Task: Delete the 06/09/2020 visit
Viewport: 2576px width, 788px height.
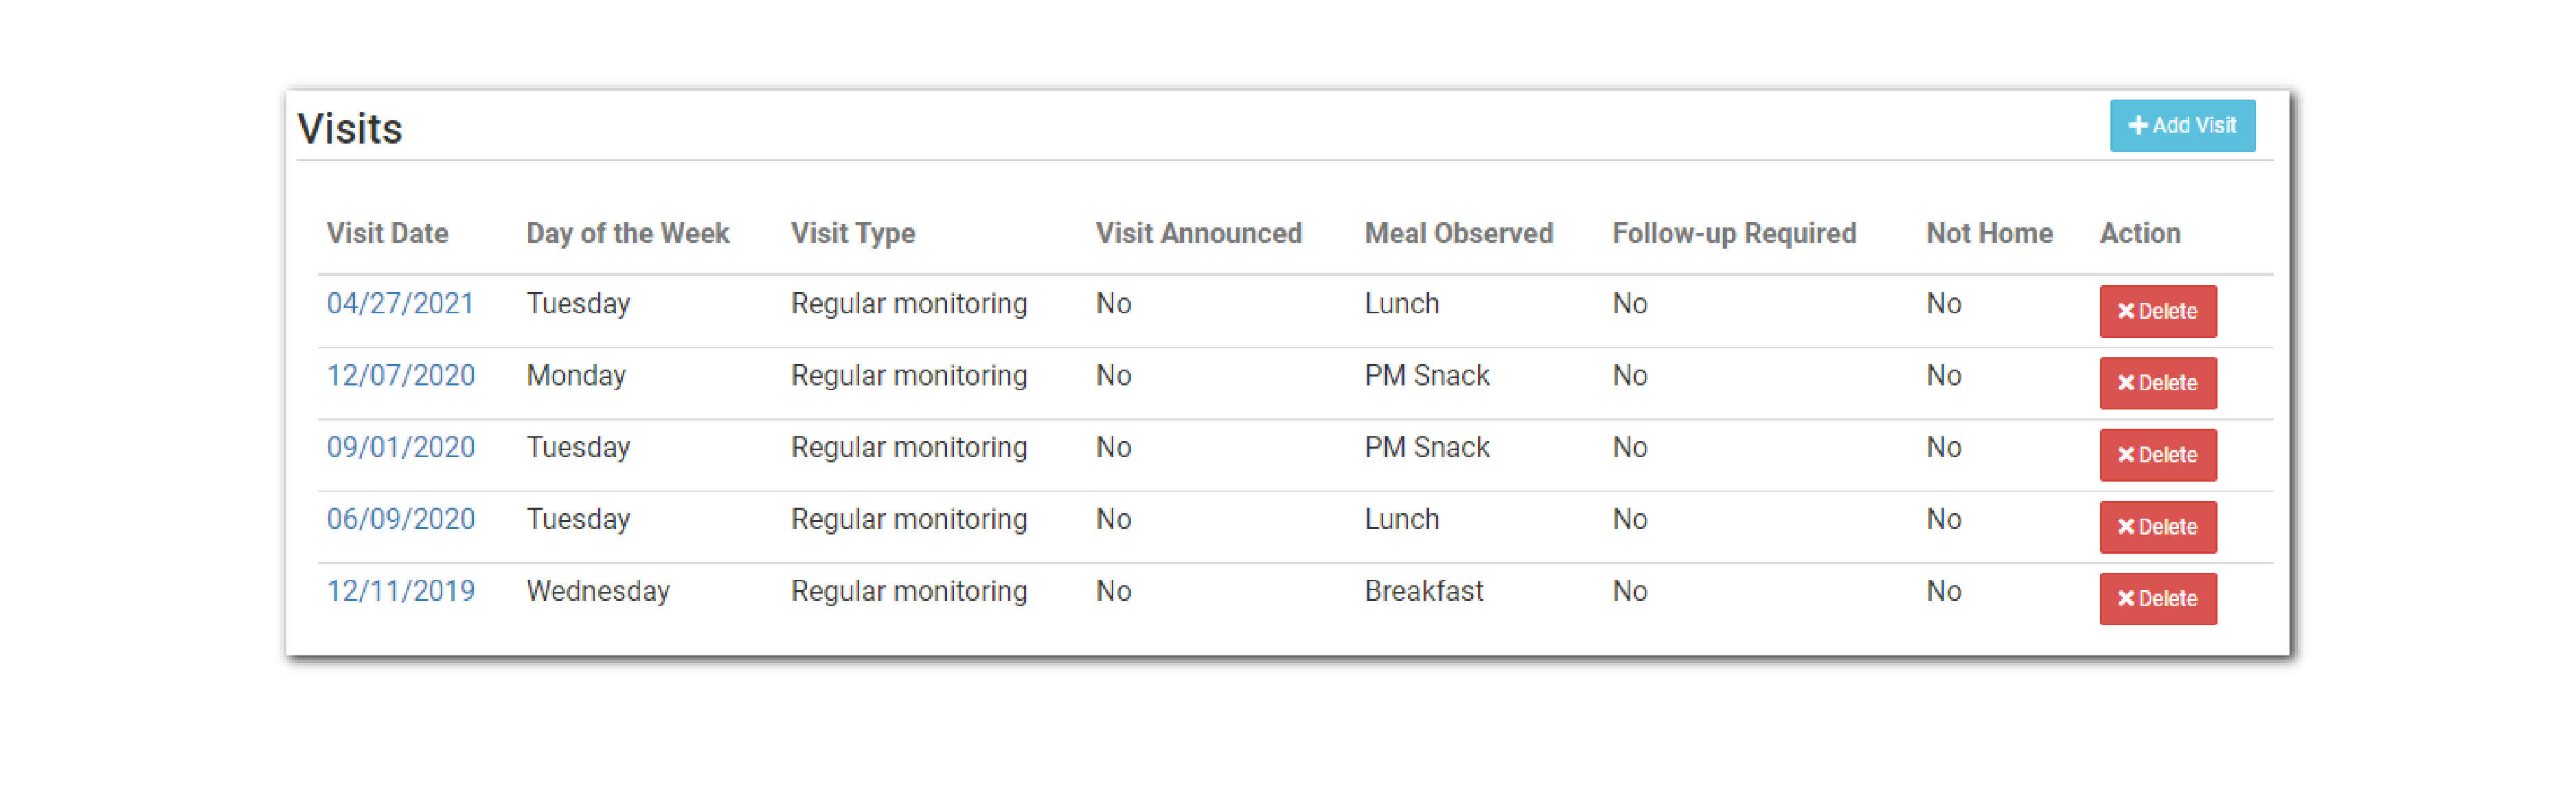Action: point(2157,528)
